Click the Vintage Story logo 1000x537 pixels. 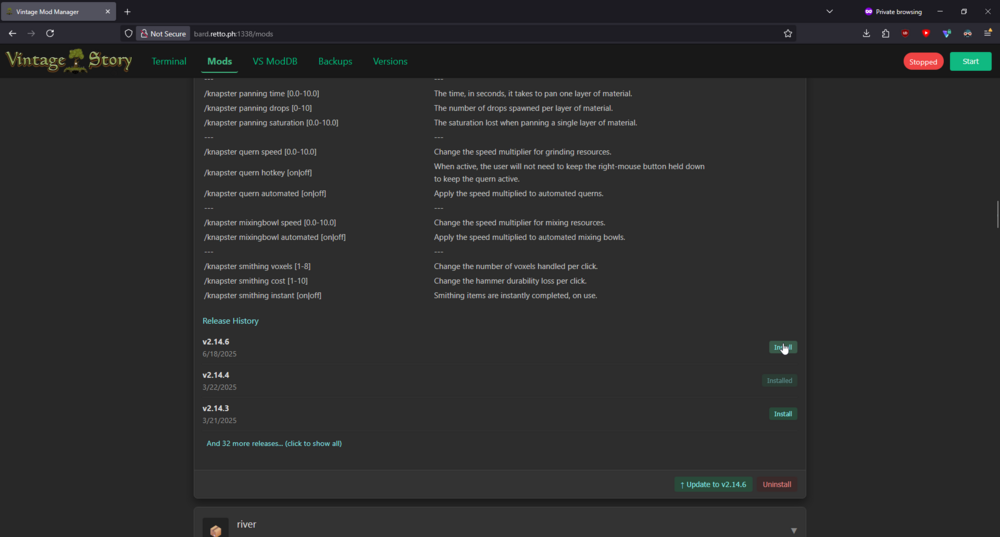(x=68, y=61)
